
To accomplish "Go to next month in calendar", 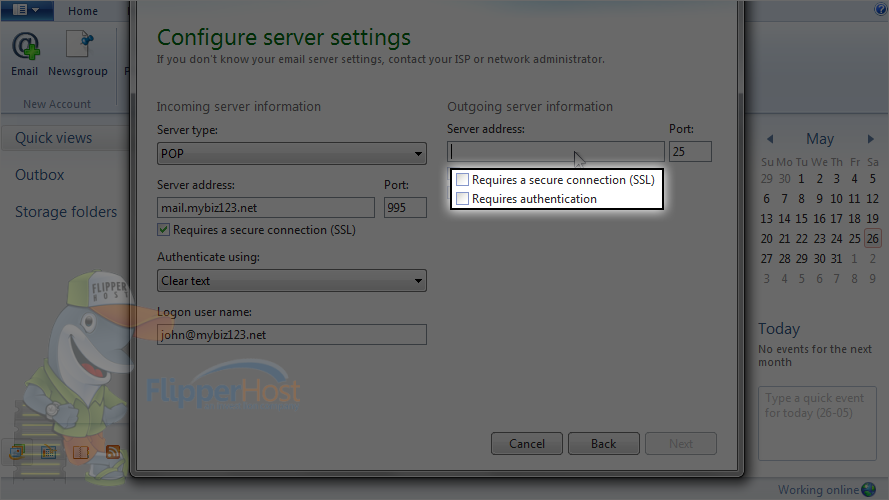I will [871, 139].
